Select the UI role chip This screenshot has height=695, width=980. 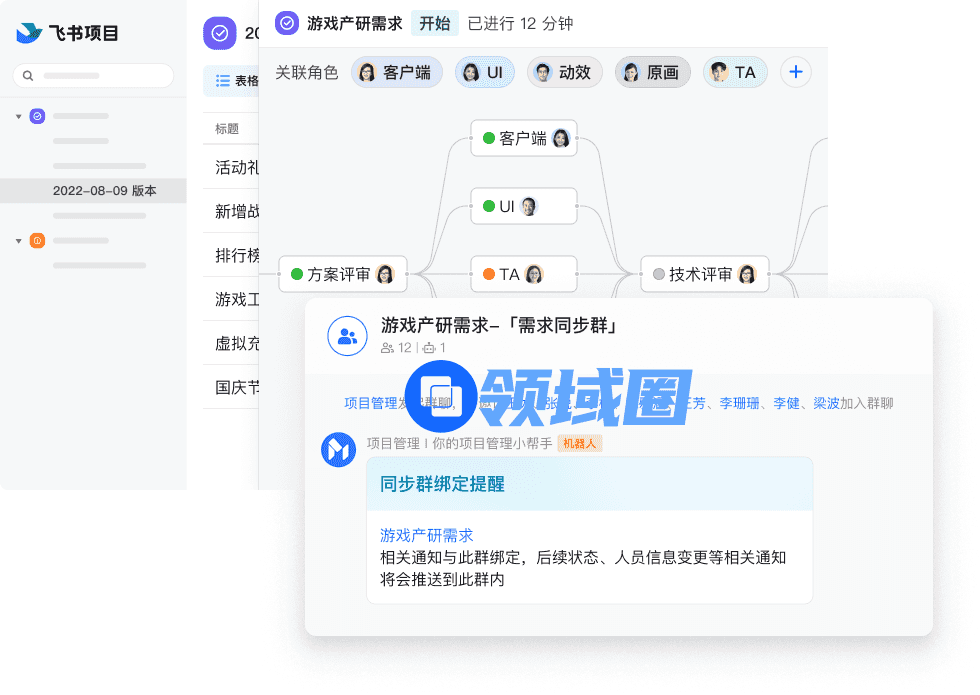[x=484, y=72]
